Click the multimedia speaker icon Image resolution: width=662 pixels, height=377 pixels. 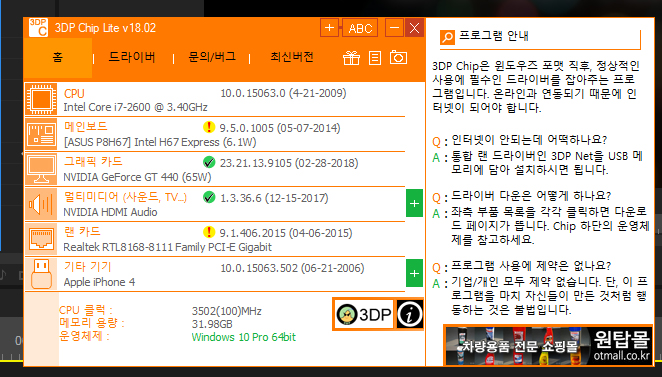coord(41,204)
